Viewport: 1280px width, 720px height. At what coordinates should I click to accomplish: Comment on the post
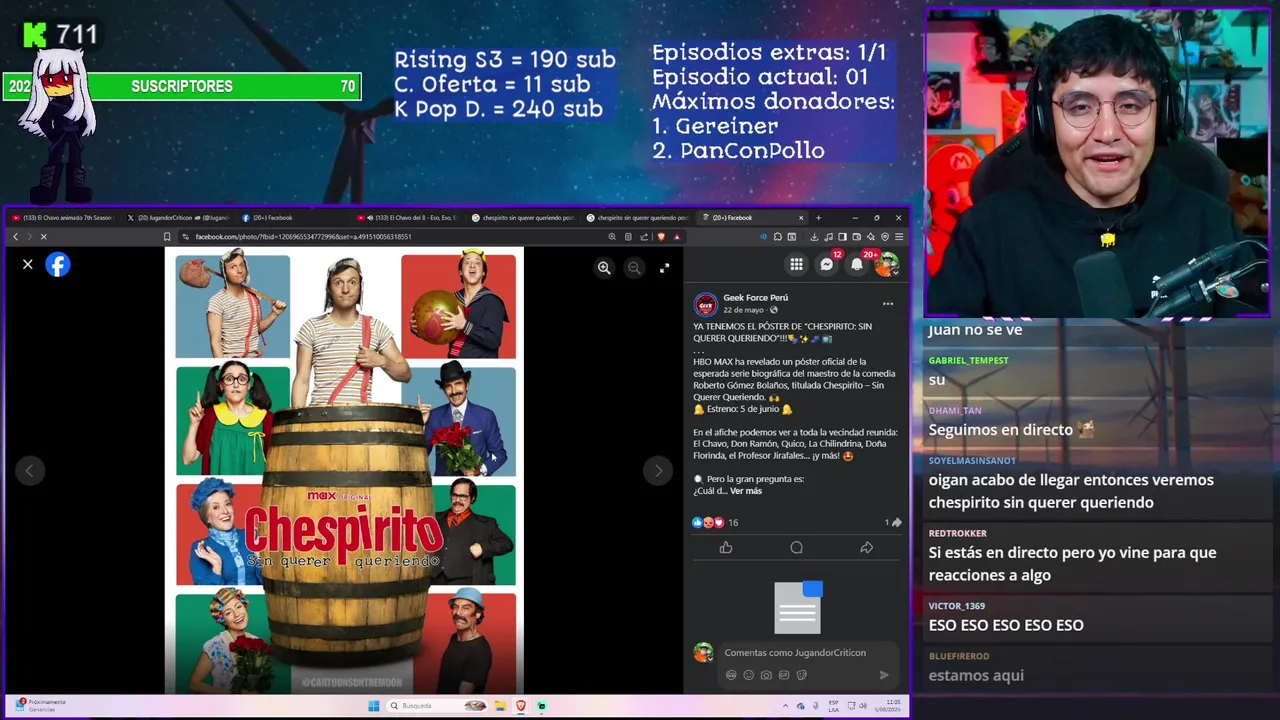[796, 547]
